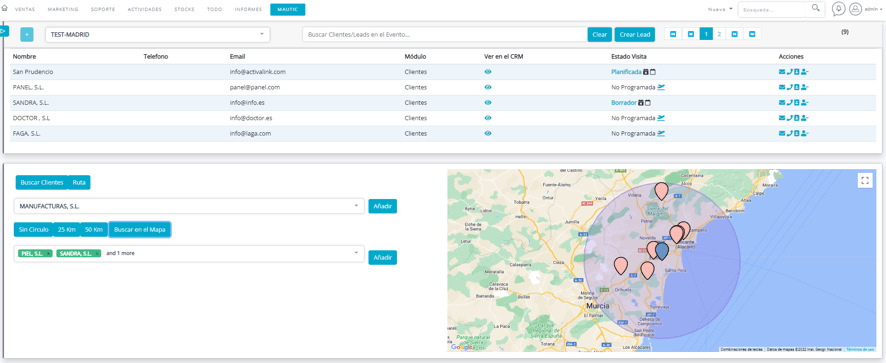This screenshot has height=363, width=886.
Task: Remove the PIEL, S.L. tag
Action: coord(49,253)
